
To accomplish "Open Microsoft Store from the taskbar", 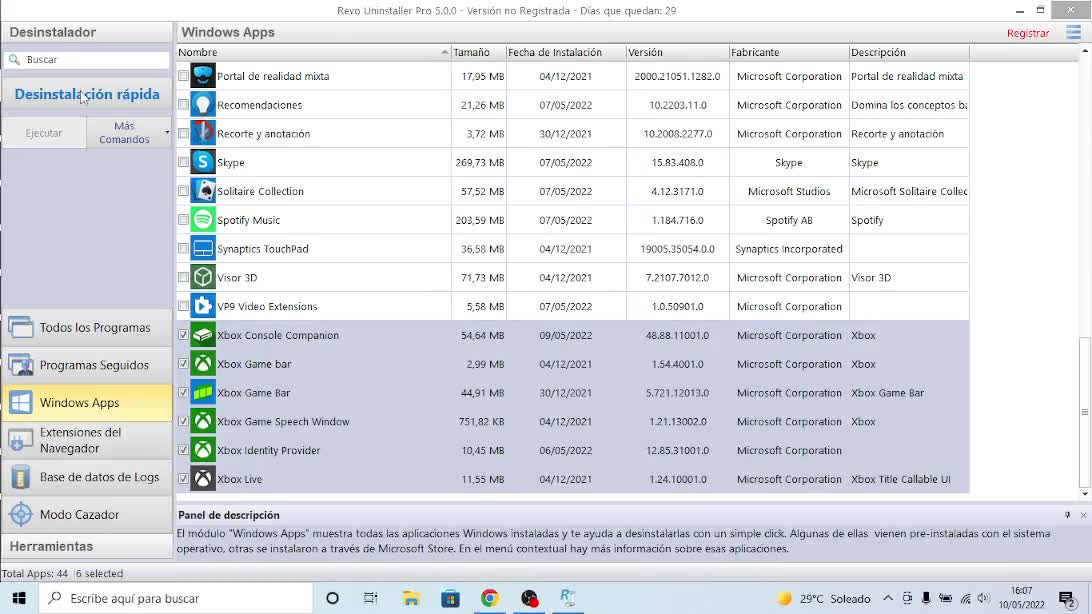I will point(451,598).
